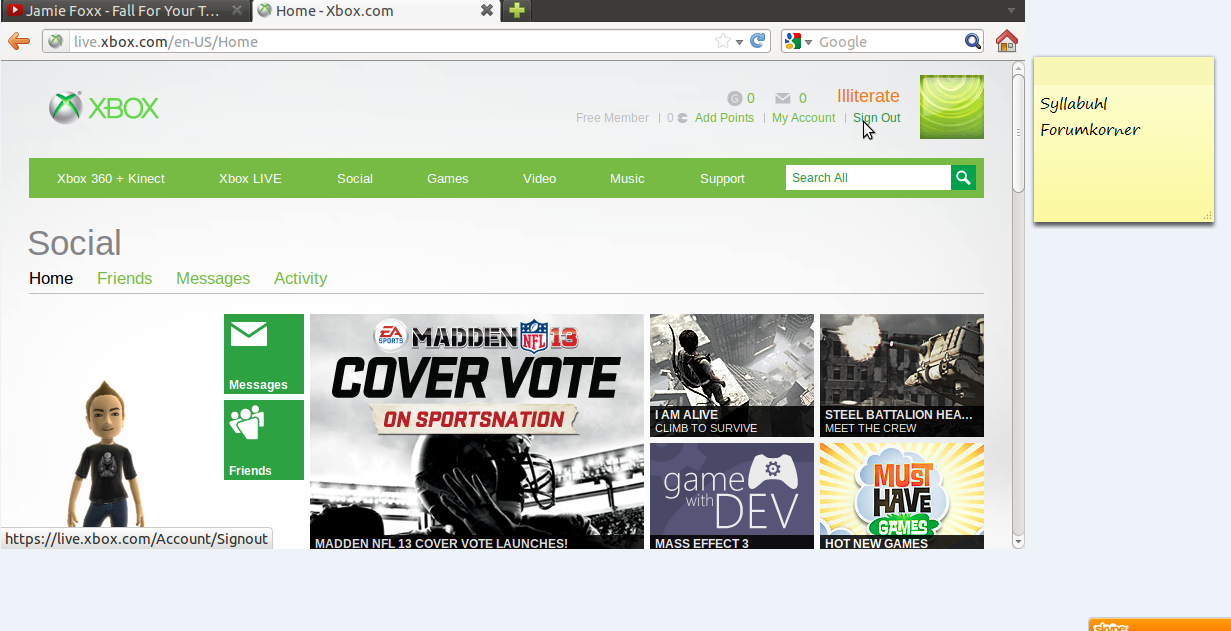The height and width of the screenshot is (631, 1231).
Task: Open the Steel Battalion tile
Action: [x=902, y=375]
